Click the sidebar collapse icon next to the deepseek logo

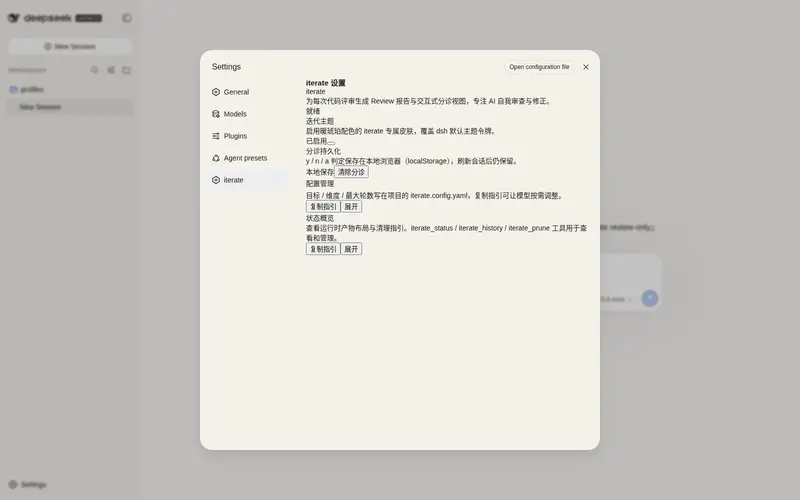(127, 18)
